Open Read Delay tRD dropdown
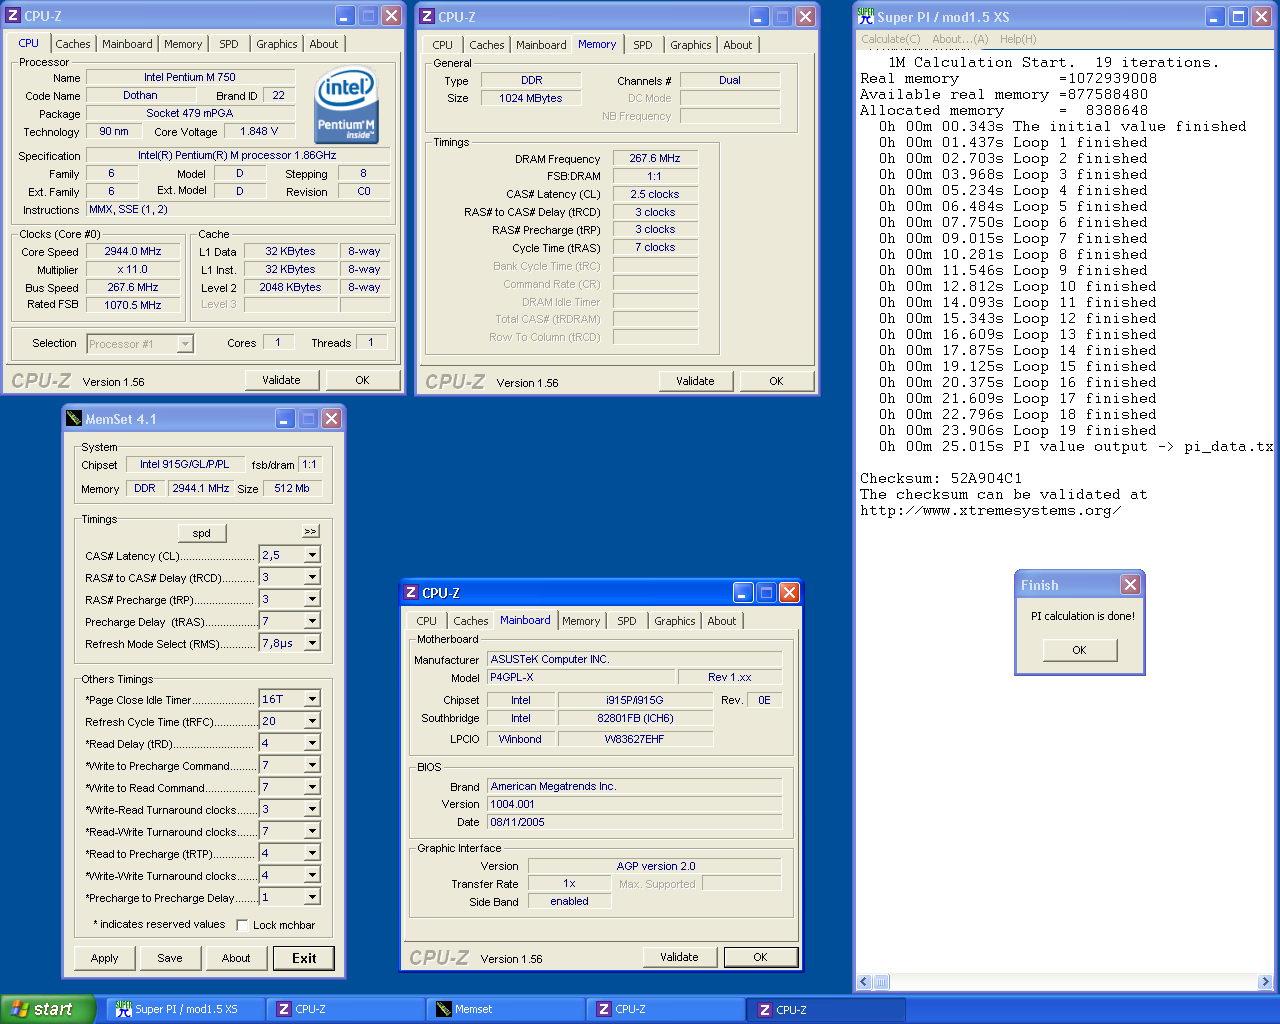Screen dimensions: 1280x1024 pos(312,743)
